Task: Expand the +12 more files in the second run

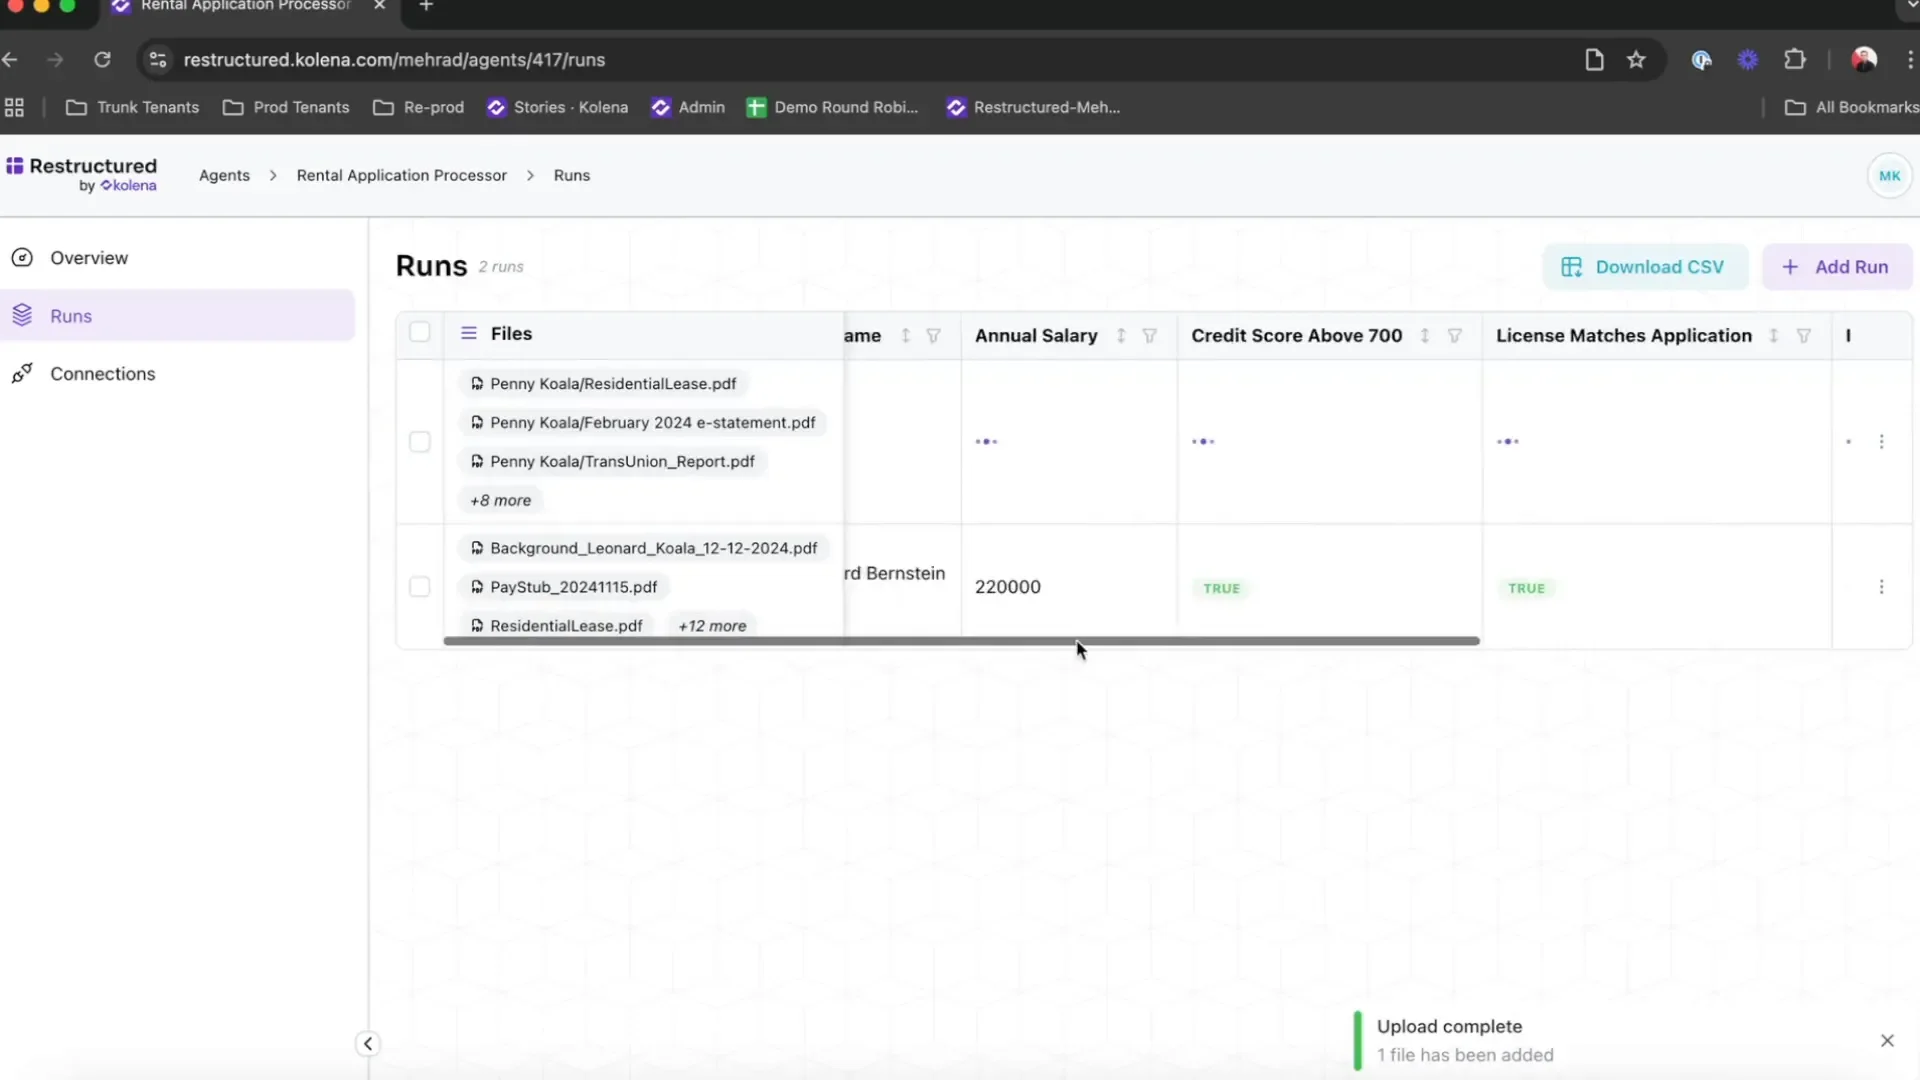Action: point(711,625)
